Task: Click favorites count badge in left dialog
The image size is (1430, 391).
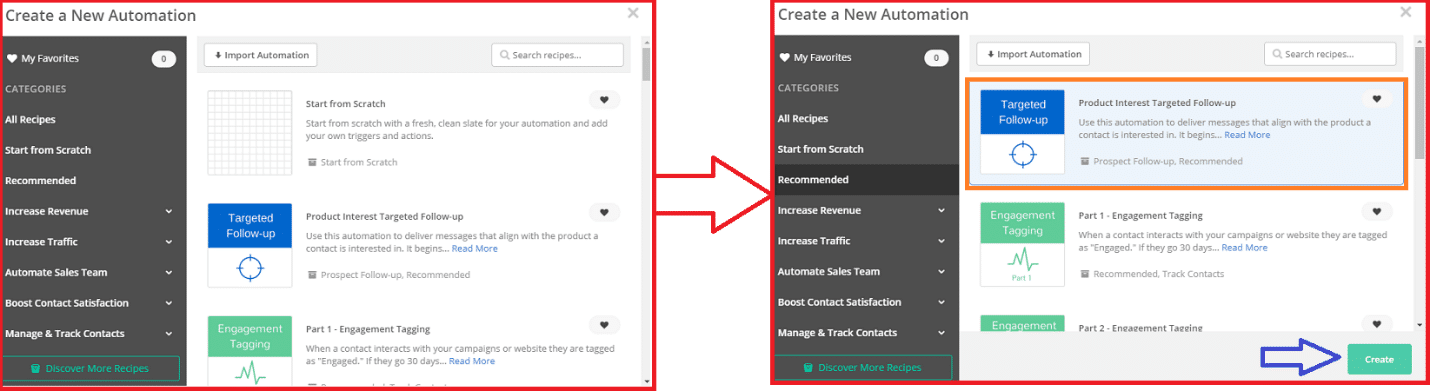Action: click(x=164, y=59)
